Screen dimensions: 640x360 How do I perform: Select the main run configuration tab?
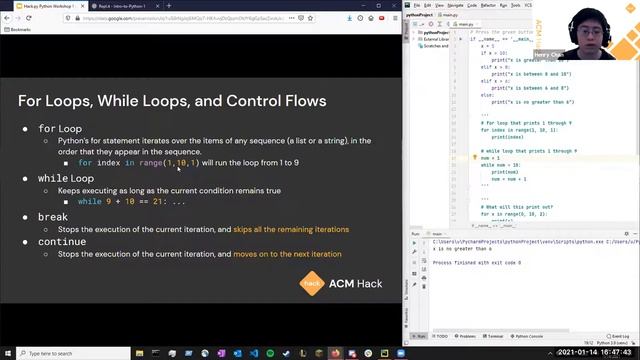435,234
